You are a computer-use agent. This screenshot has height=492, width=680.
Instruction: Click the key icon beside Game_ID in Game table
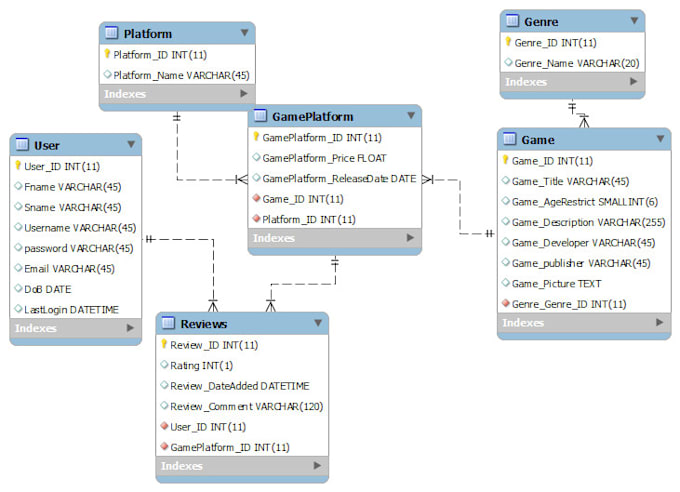click(506, 160)
